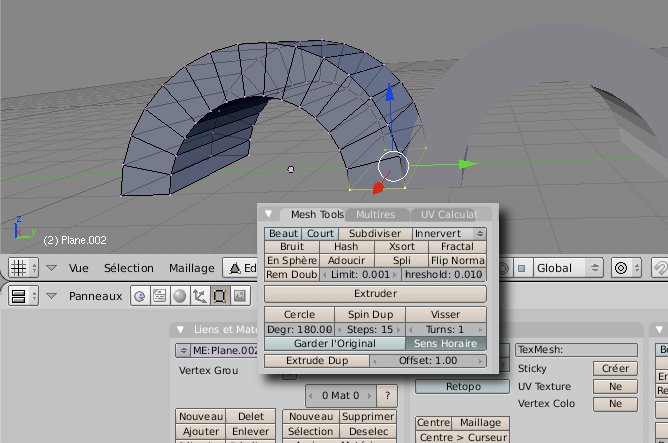This screenshot has height=443, width=668.
Task: Click the Adoucir (Smooth) button
Action: (346, 260)
